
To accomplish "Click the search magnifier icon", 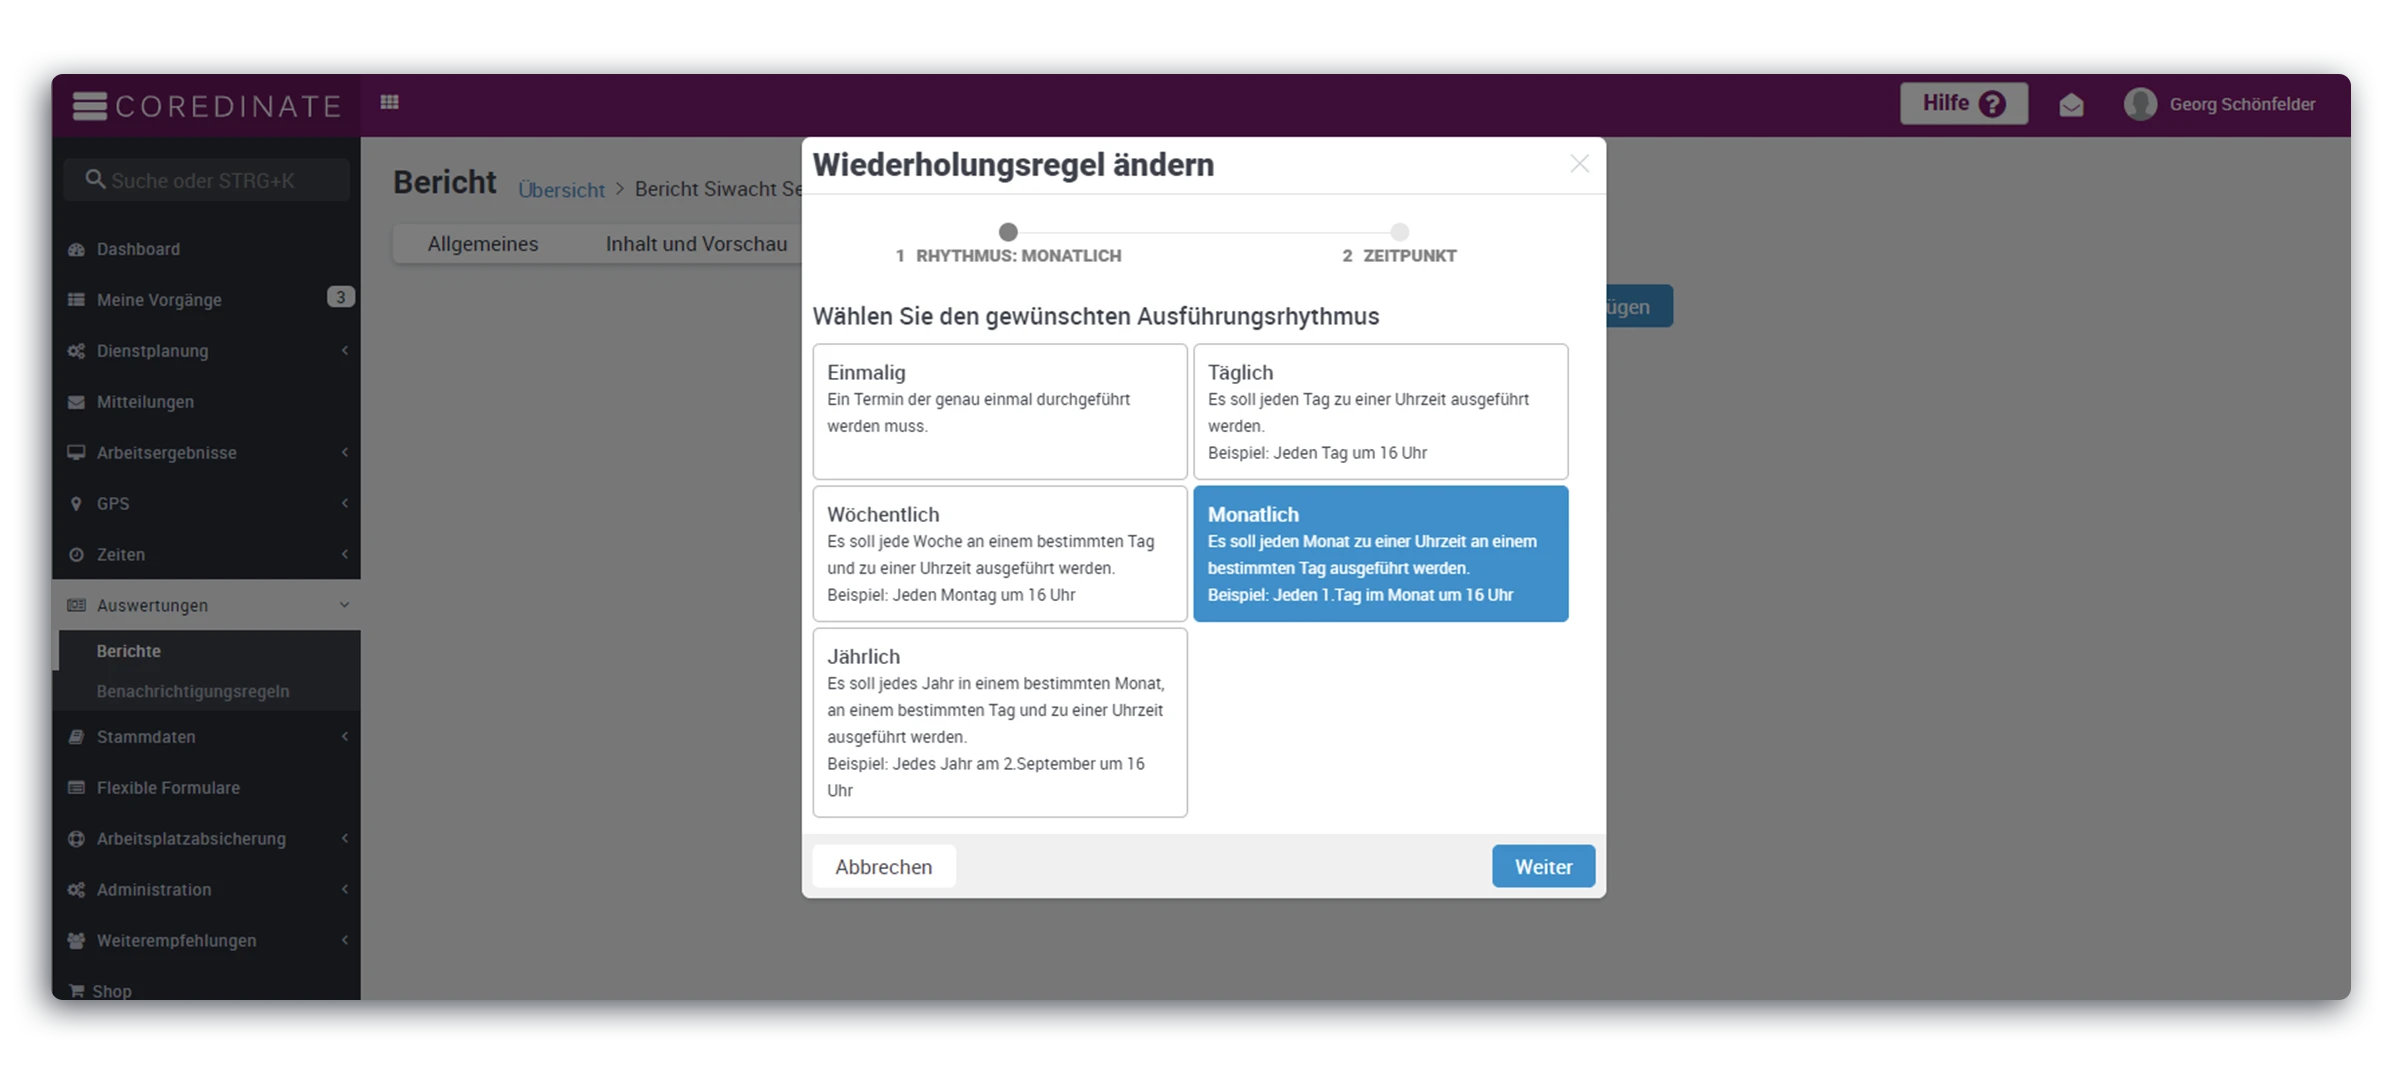I will point(95,179).
